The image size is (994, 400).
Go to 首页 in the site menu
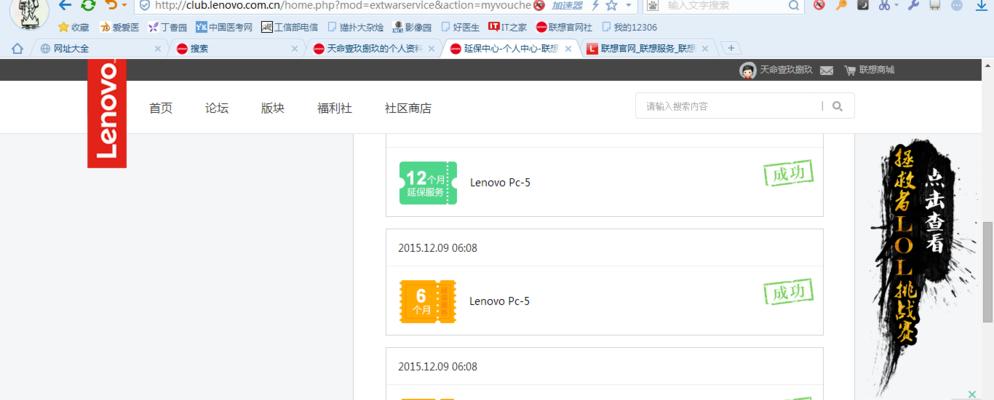coord(160,108)
